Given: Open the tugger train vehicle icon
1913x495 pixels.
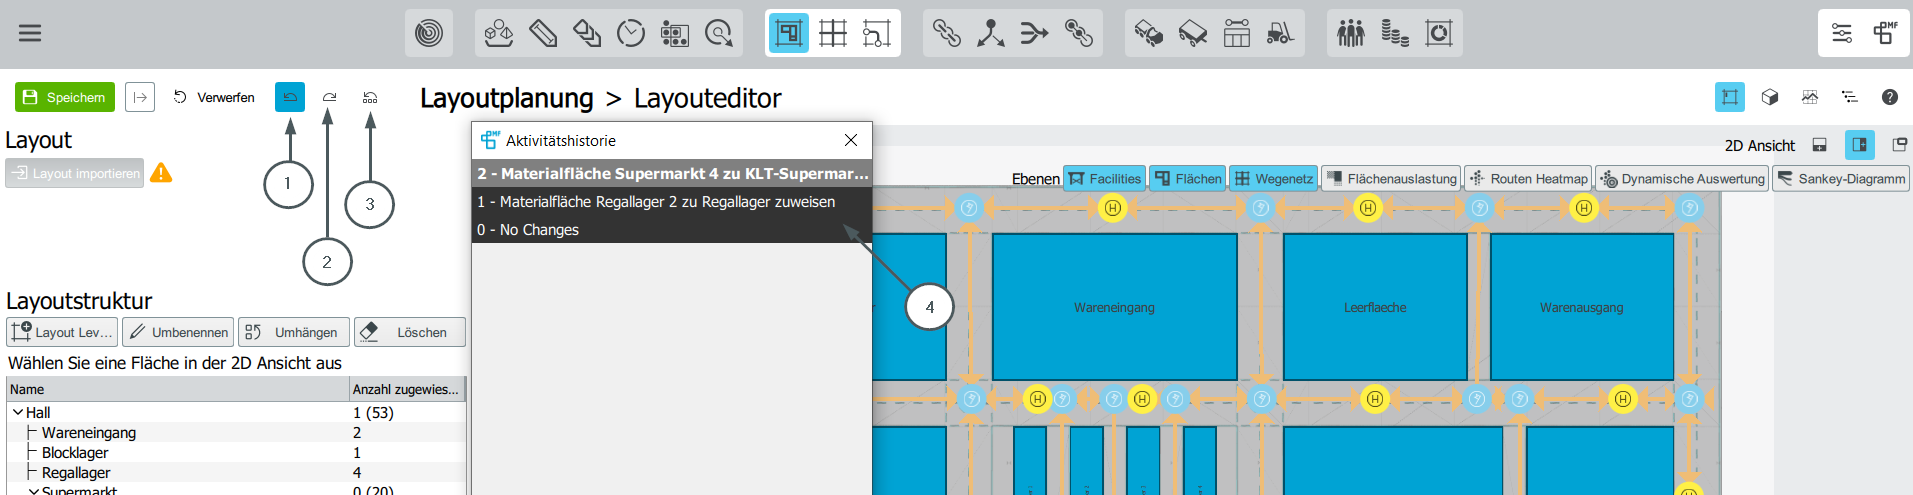Looking at the screenshot, I should pyautogui.click(x=1149, y=33).
